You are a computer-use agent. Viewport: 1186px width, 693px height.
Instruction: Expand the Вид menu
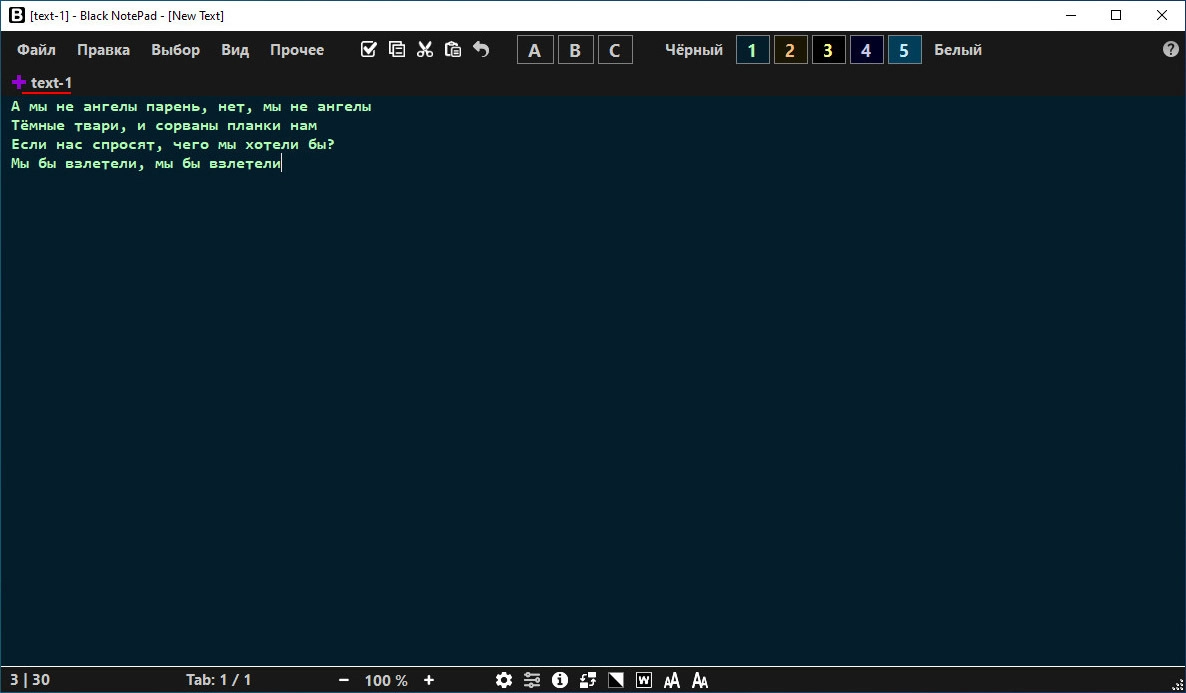[x=234, y=50]
